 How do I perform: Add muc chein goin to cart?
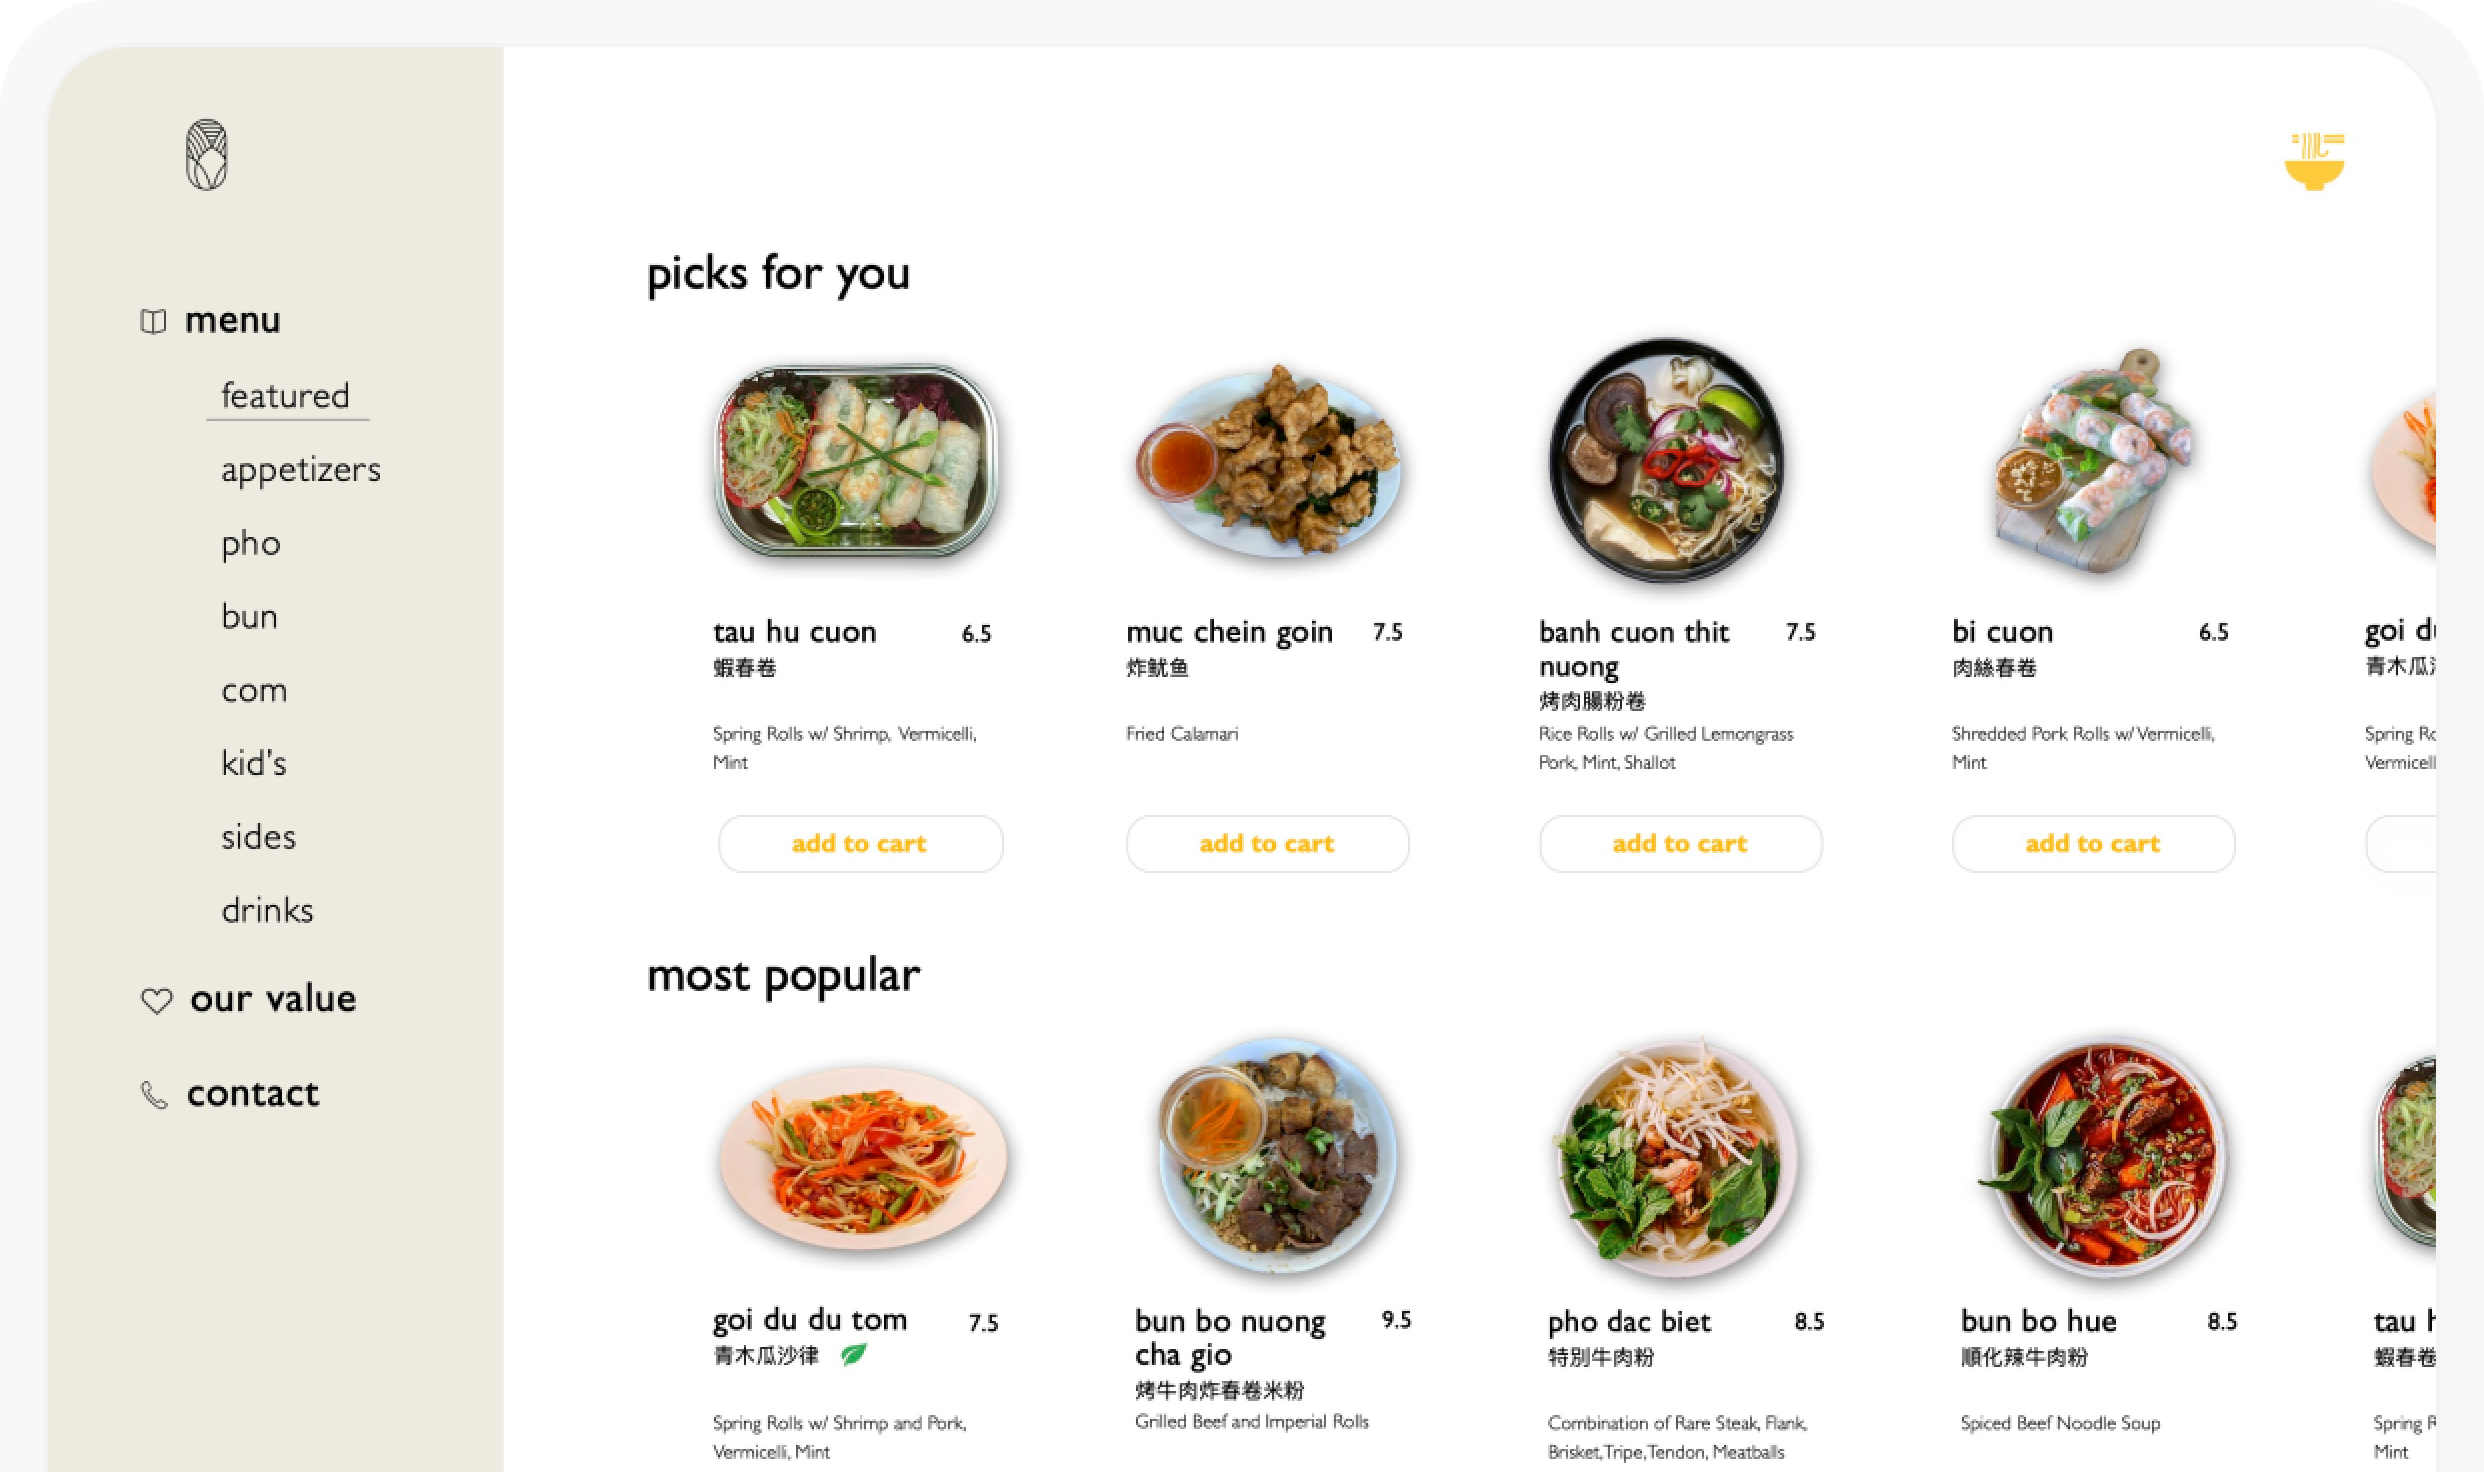click(1267, 844)
